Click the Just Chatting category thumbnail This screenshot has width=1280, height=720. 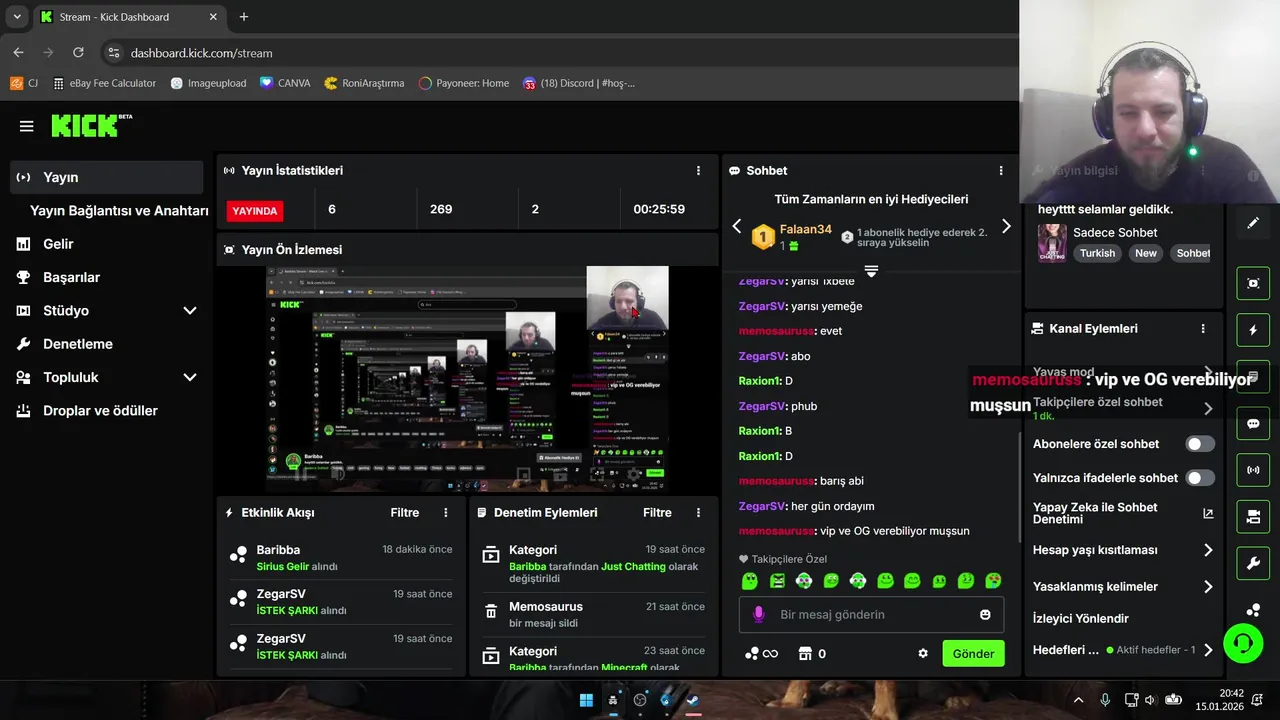pyautogui.click(x=1052, y=243)
